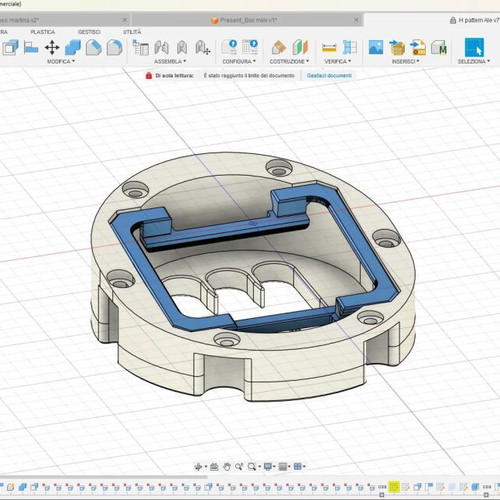Click the Gestisci documenti link

coord(329,76)
